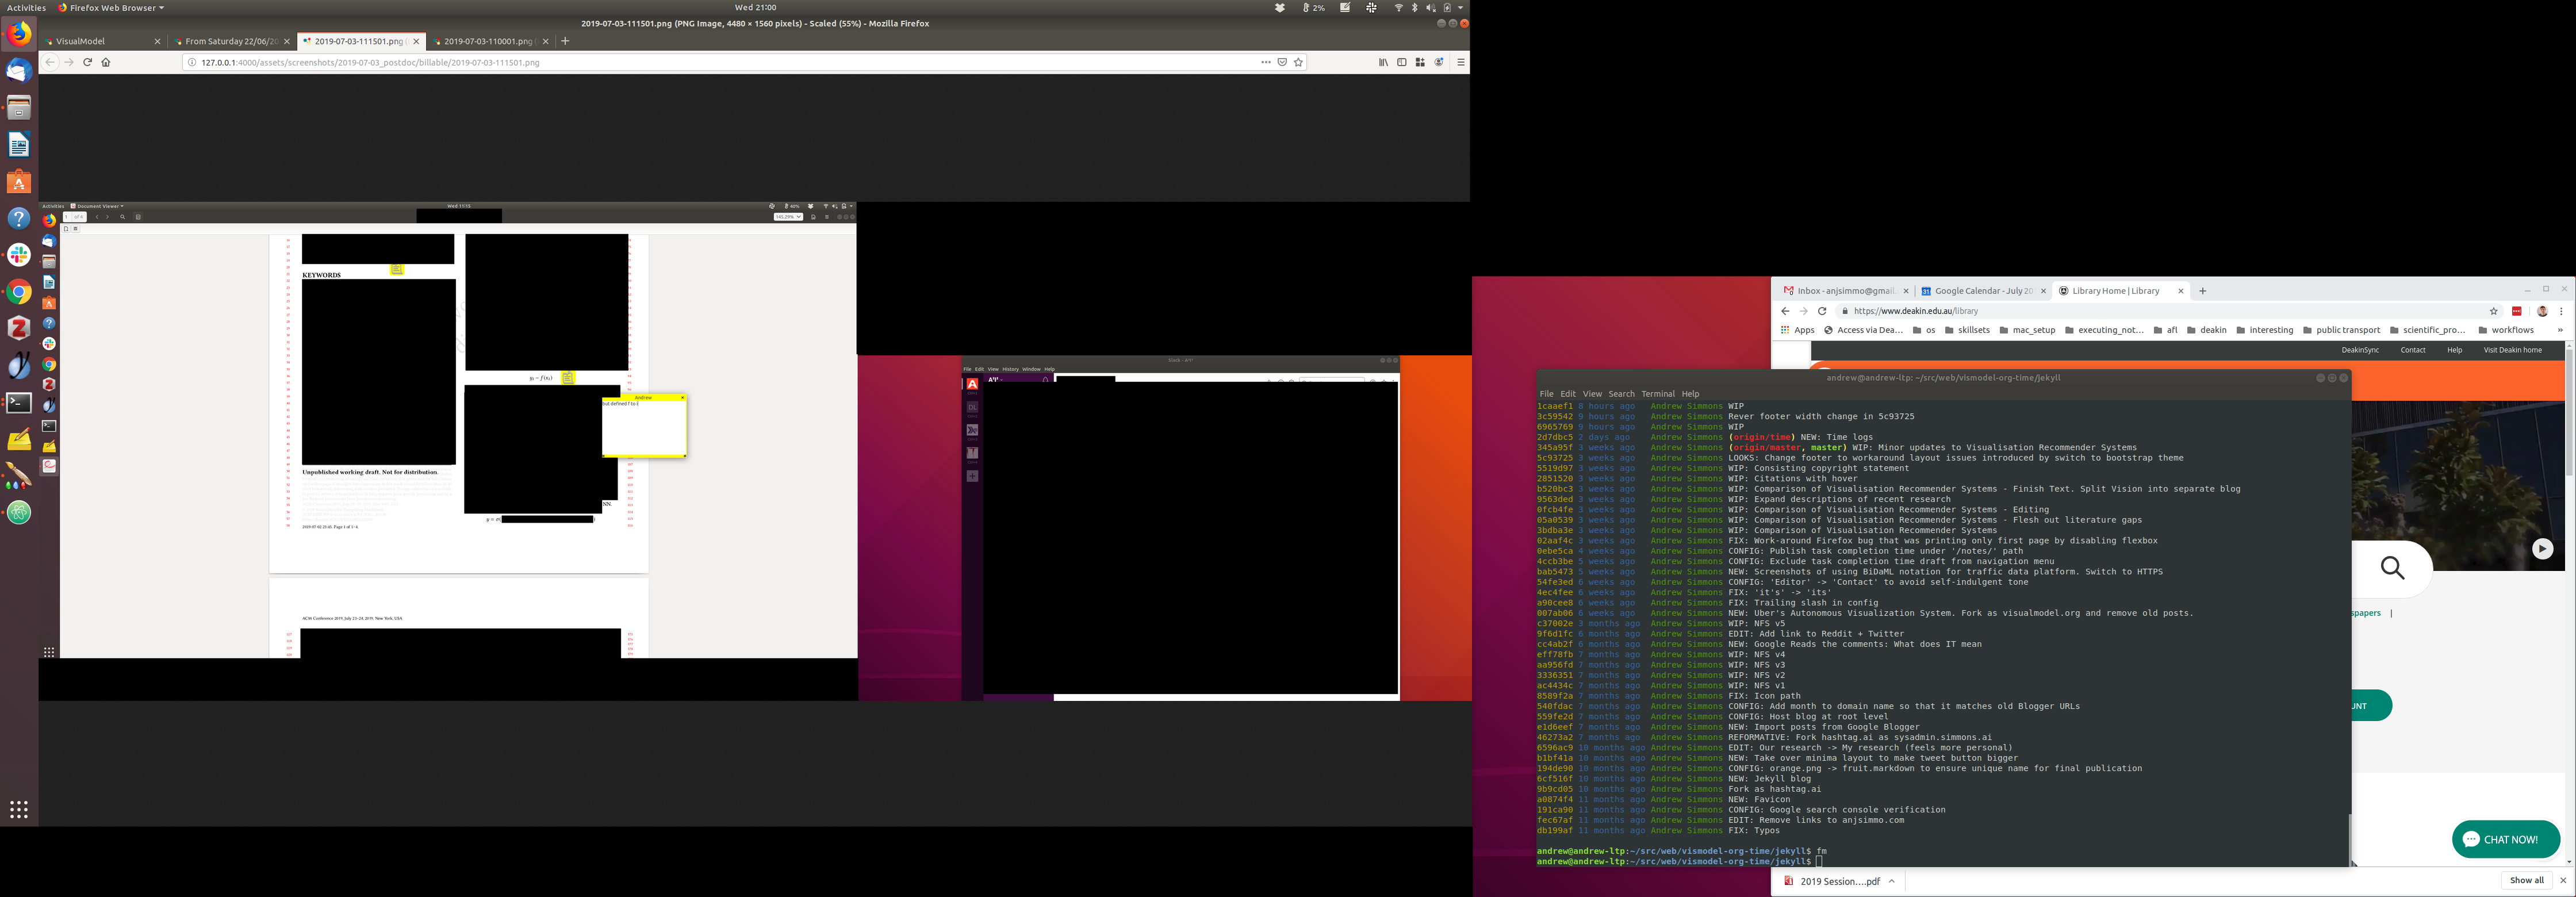Open Firefox hamburger menu
This screenshot has height=897, width=2576.
click(1460, 62)
